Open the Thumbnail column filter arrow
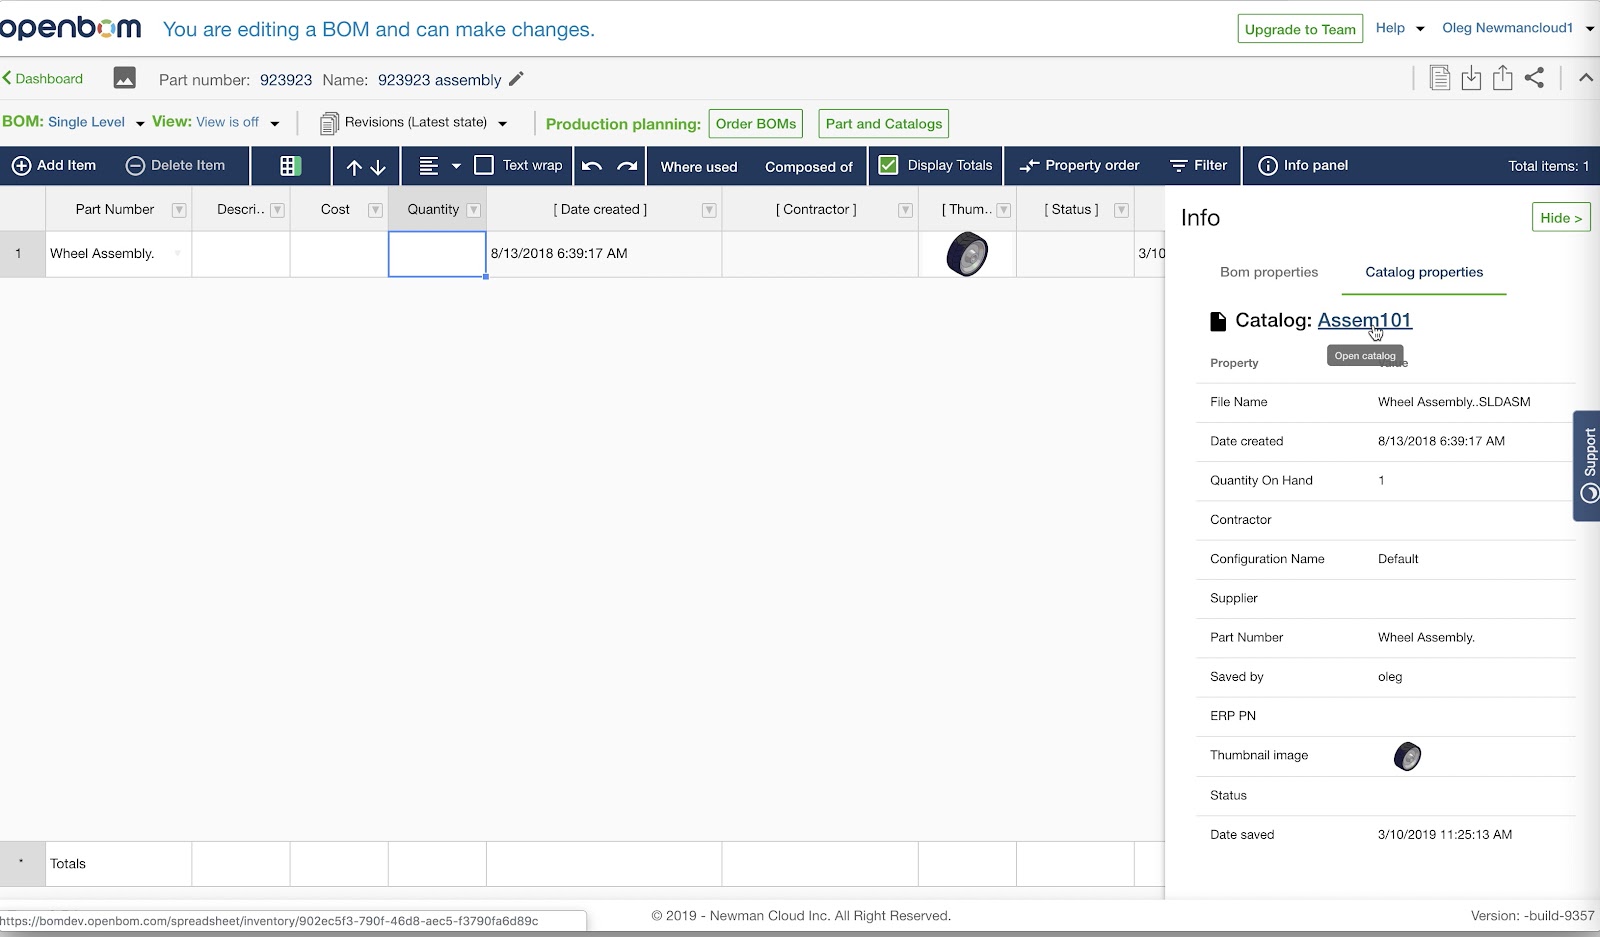 (1004, 210)
